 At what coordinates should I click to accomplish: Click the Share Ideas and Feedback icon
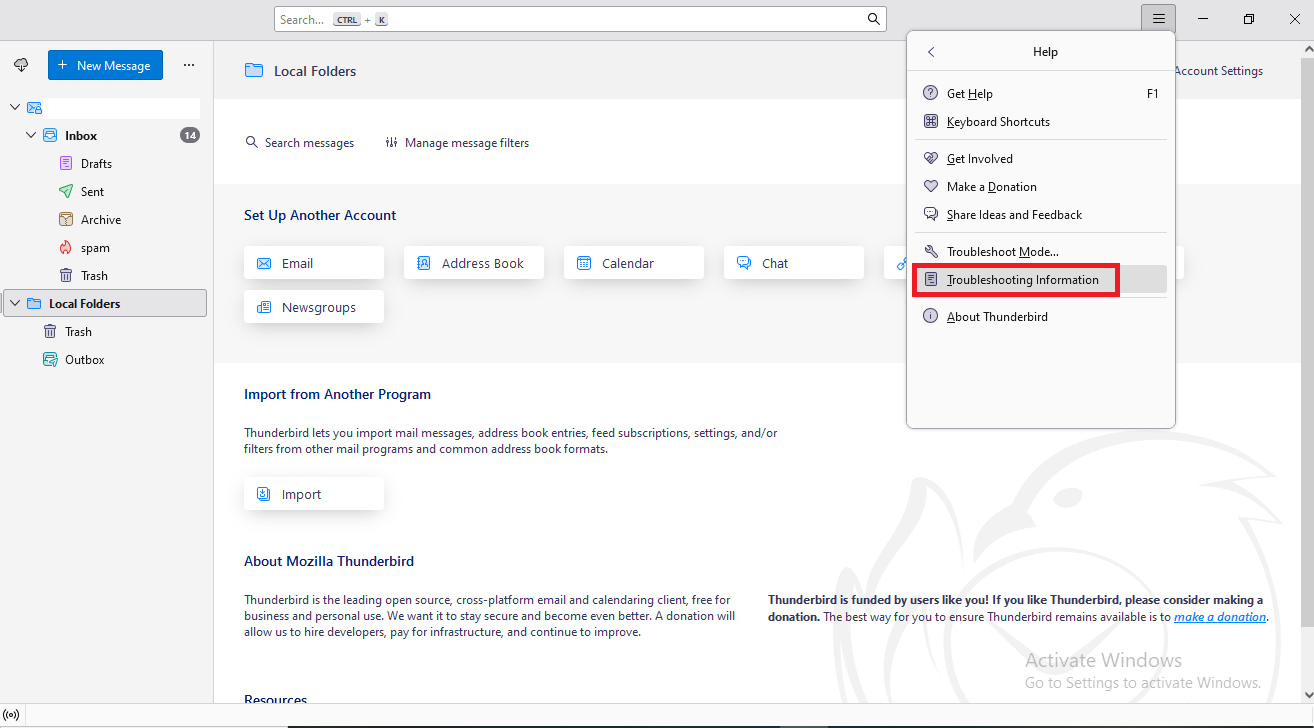(x=930, y=215)
